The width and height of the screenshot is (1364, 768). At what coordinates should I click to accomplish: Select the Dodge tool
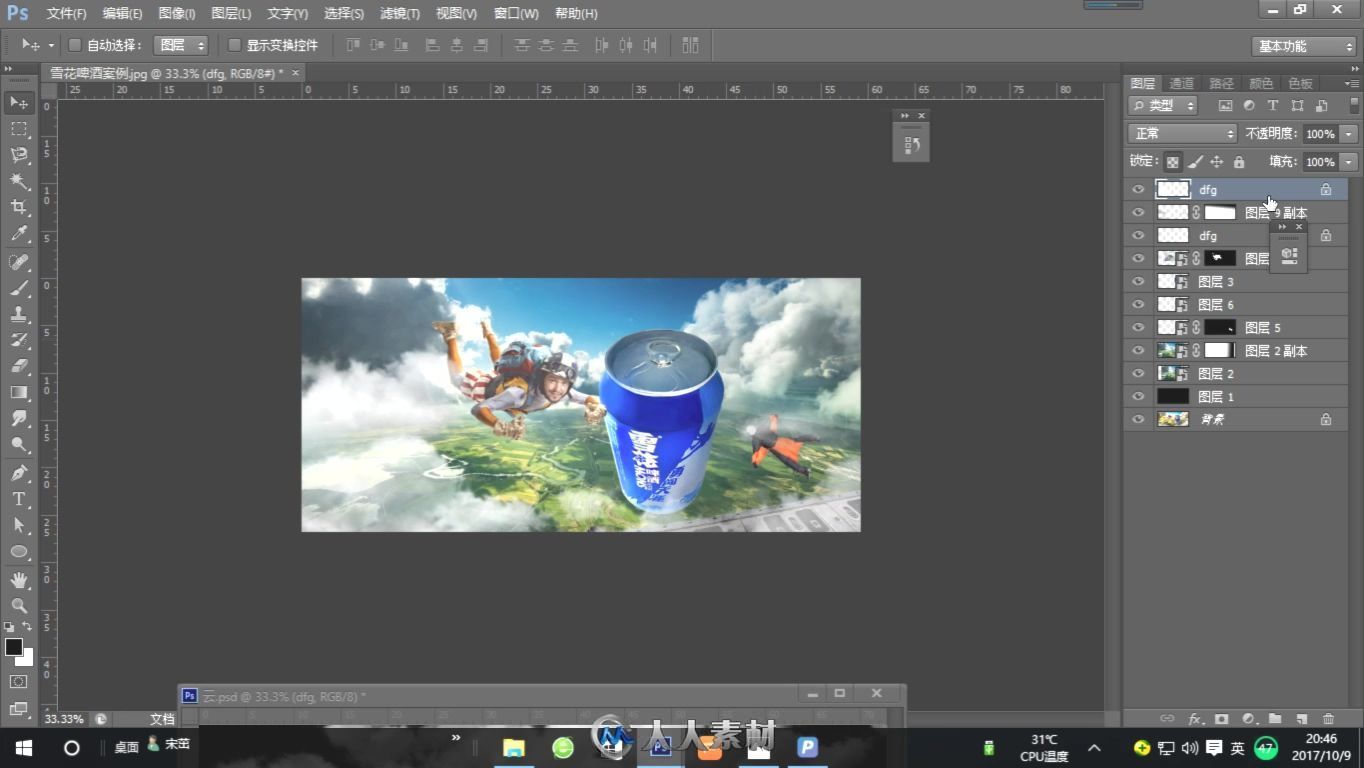point(19,444)
